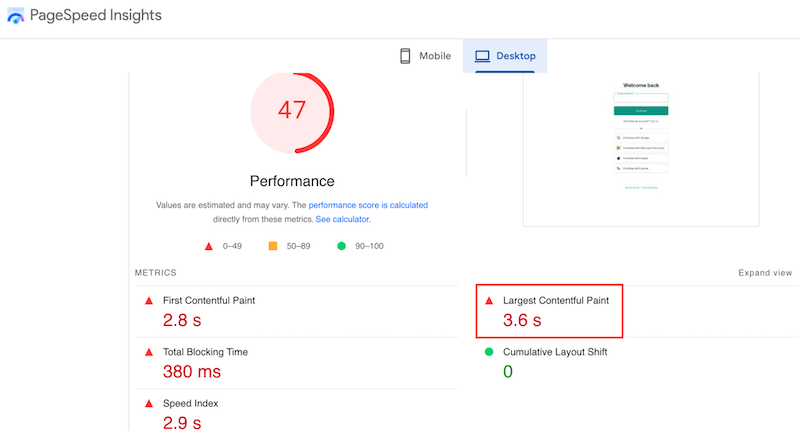Click the 0–49 legend range text
Image resolution: width=800 pixels, height=431 pixels.
(232, 246)
